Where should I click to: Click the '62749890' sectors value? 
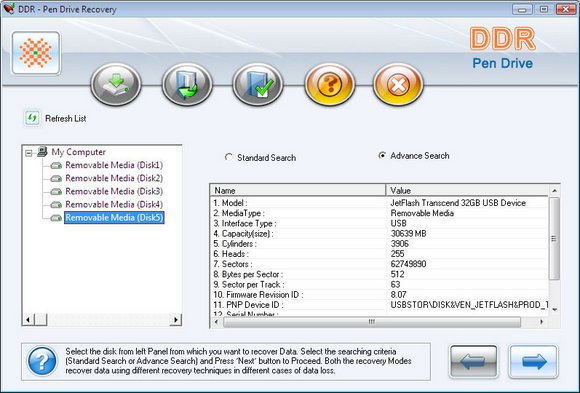click(x=408, y=264)
